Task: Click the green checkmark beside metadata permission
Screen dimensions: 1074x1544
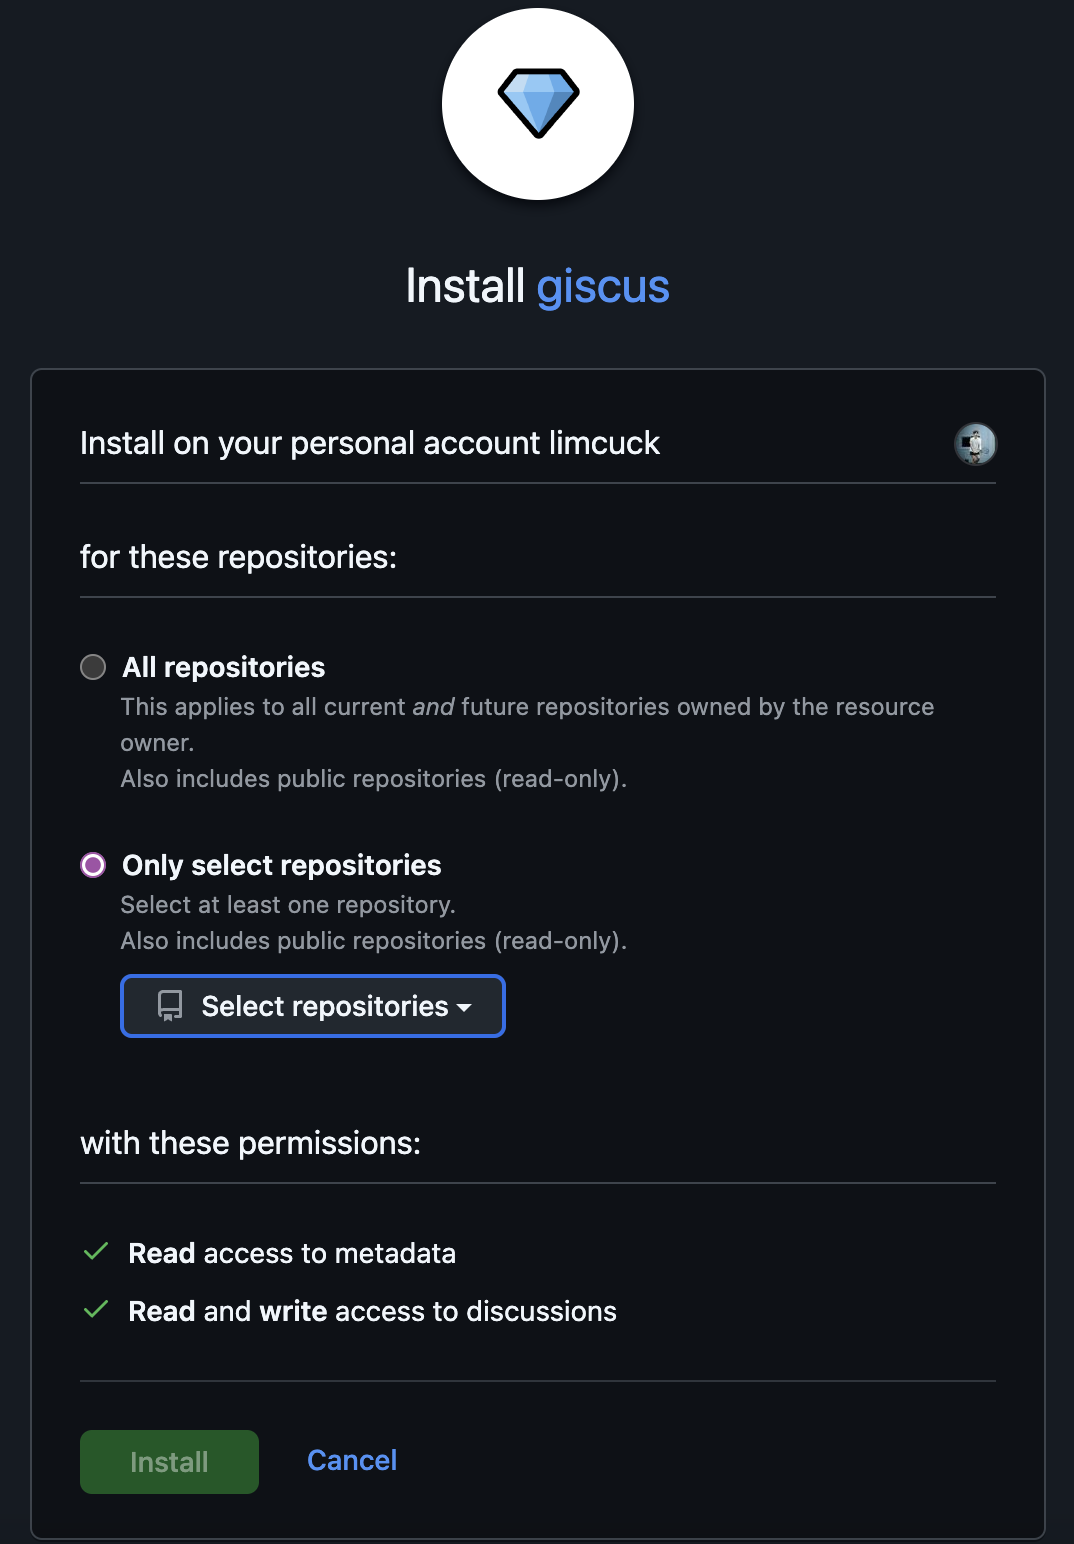Action: click(x=96, y=1252)
